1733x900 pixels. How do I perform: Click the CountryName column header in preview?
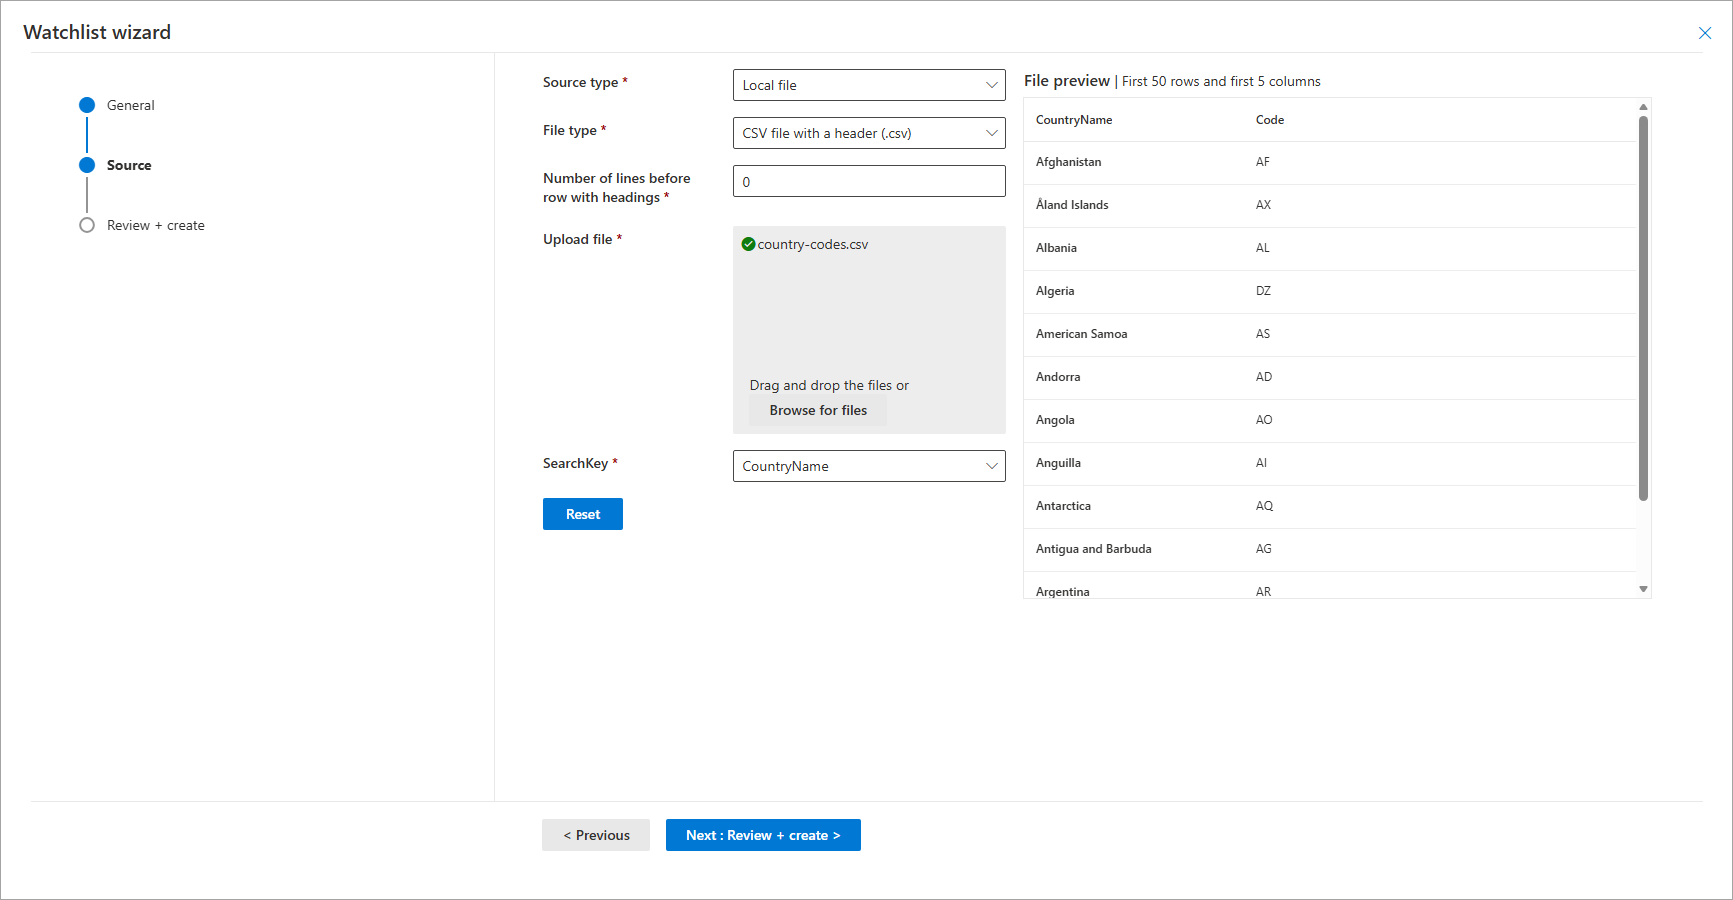pos(1074,120)
